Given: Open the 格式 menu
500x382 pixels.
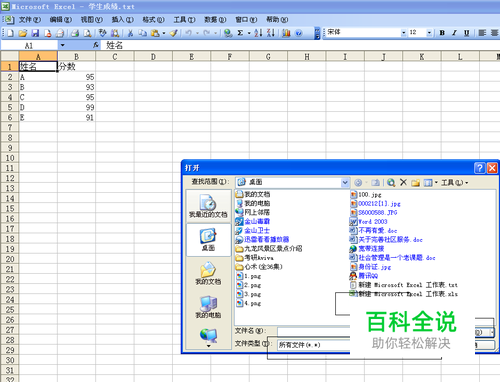Looking at the screenshot, I should point(153,20).
